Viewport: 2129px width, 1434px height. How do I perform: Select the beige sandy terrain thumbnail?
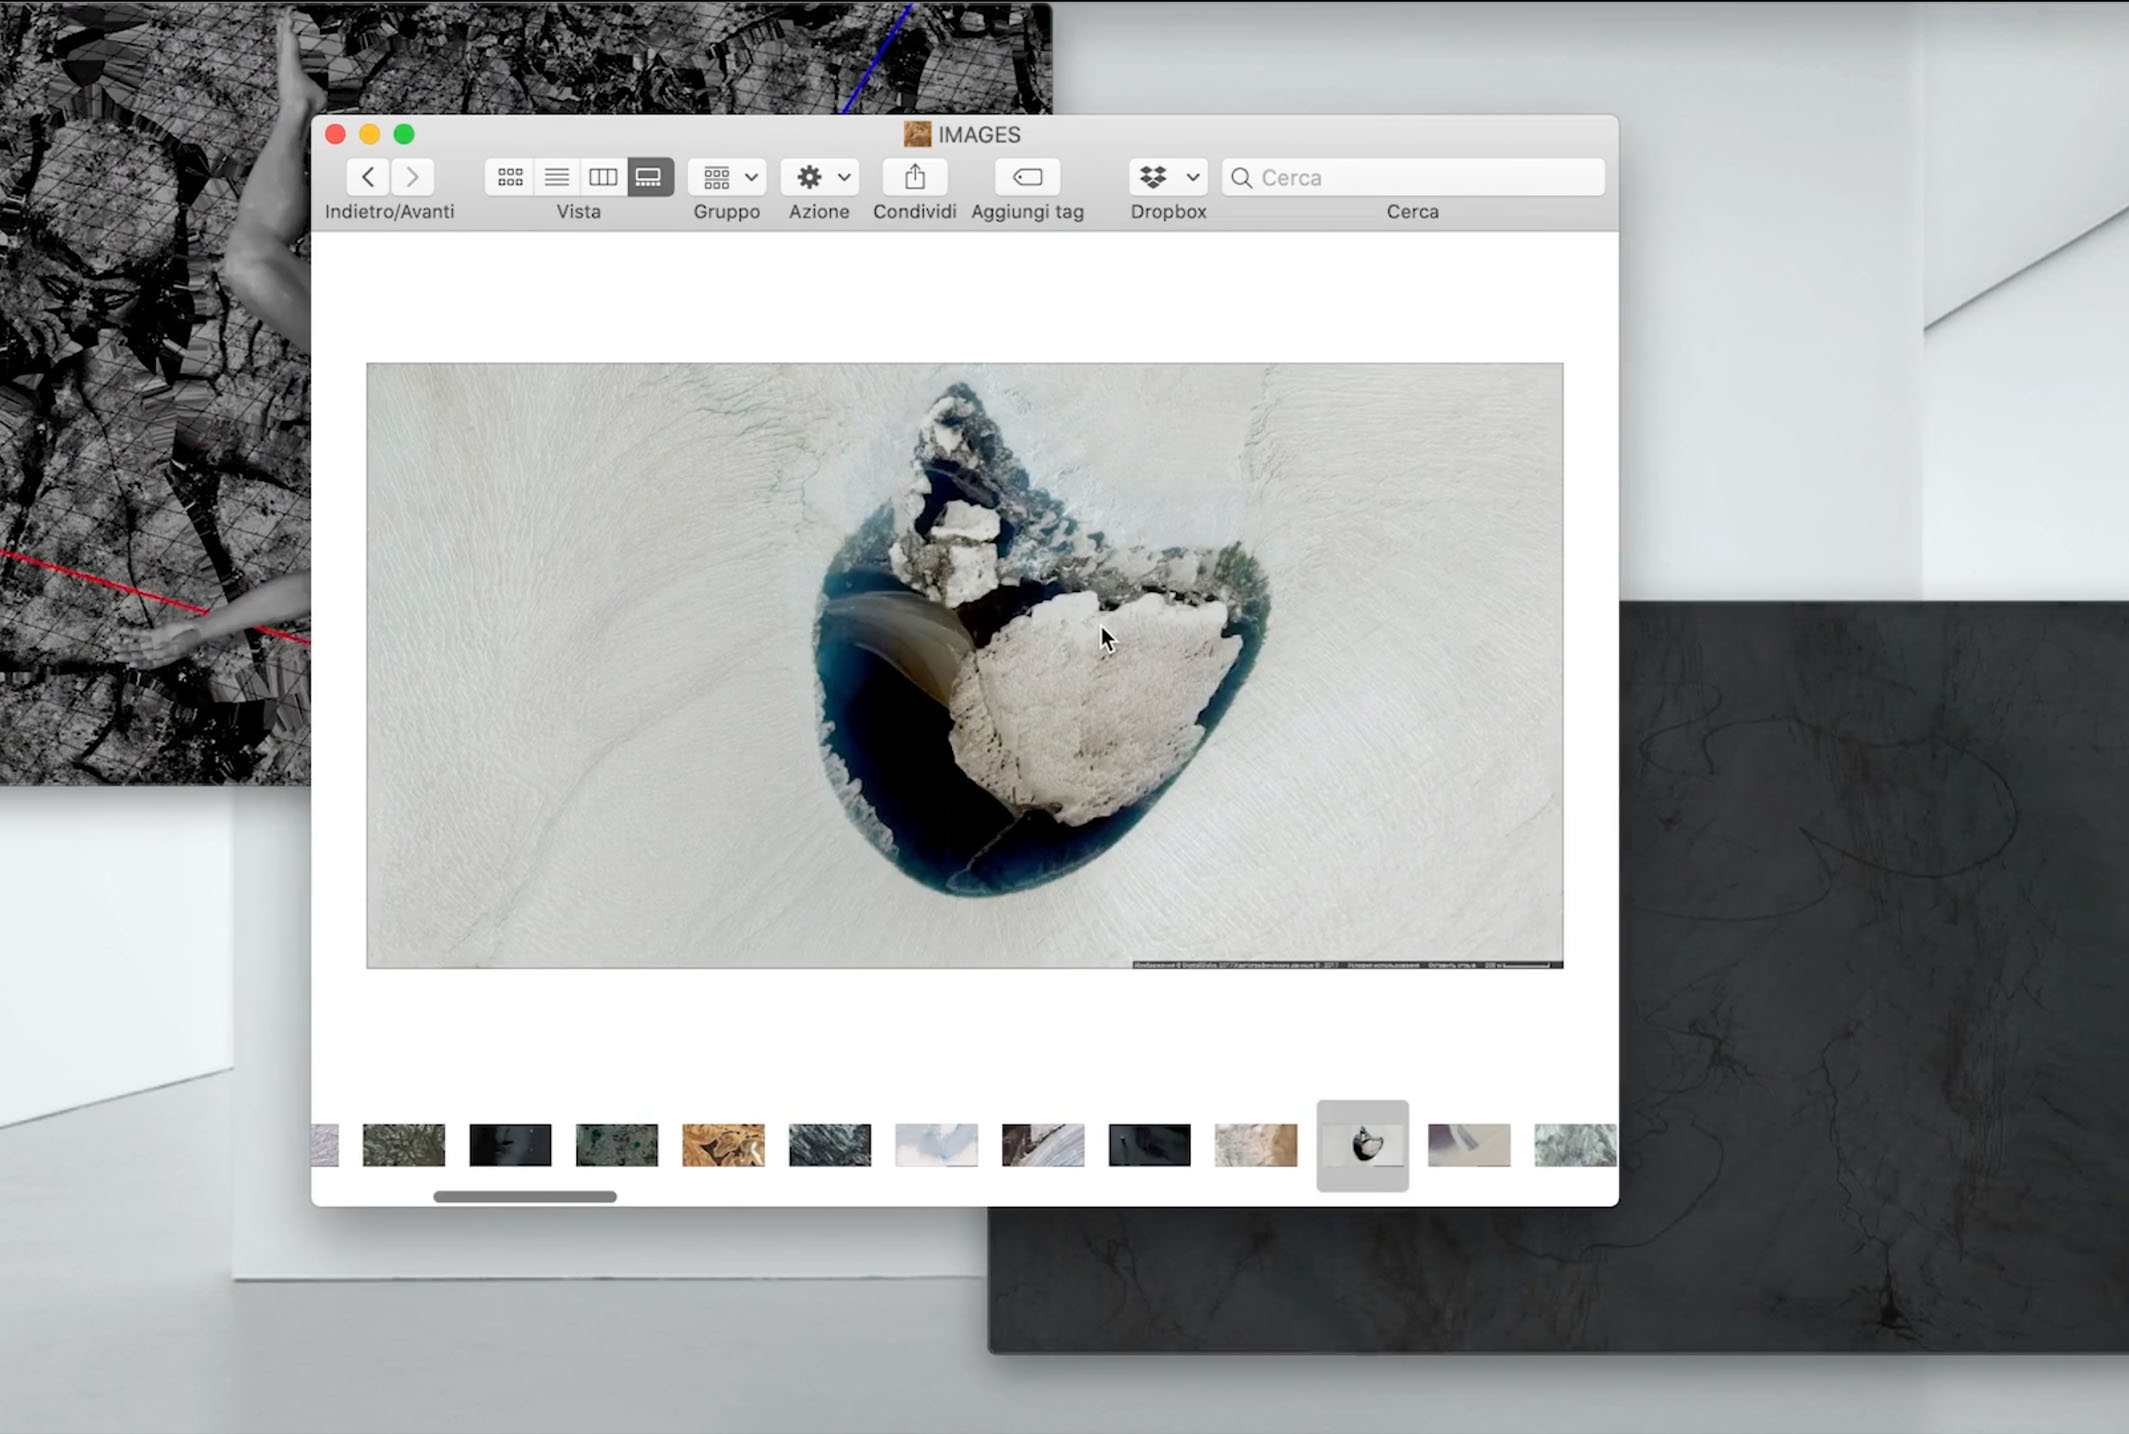click(1256, 1145)
